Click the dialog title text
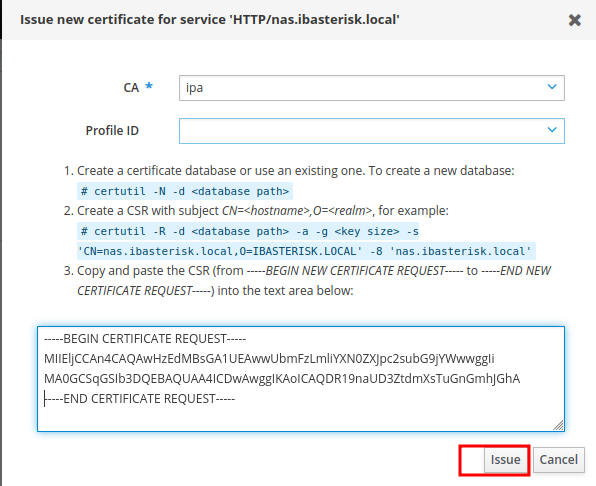 [x=210, y=19]
